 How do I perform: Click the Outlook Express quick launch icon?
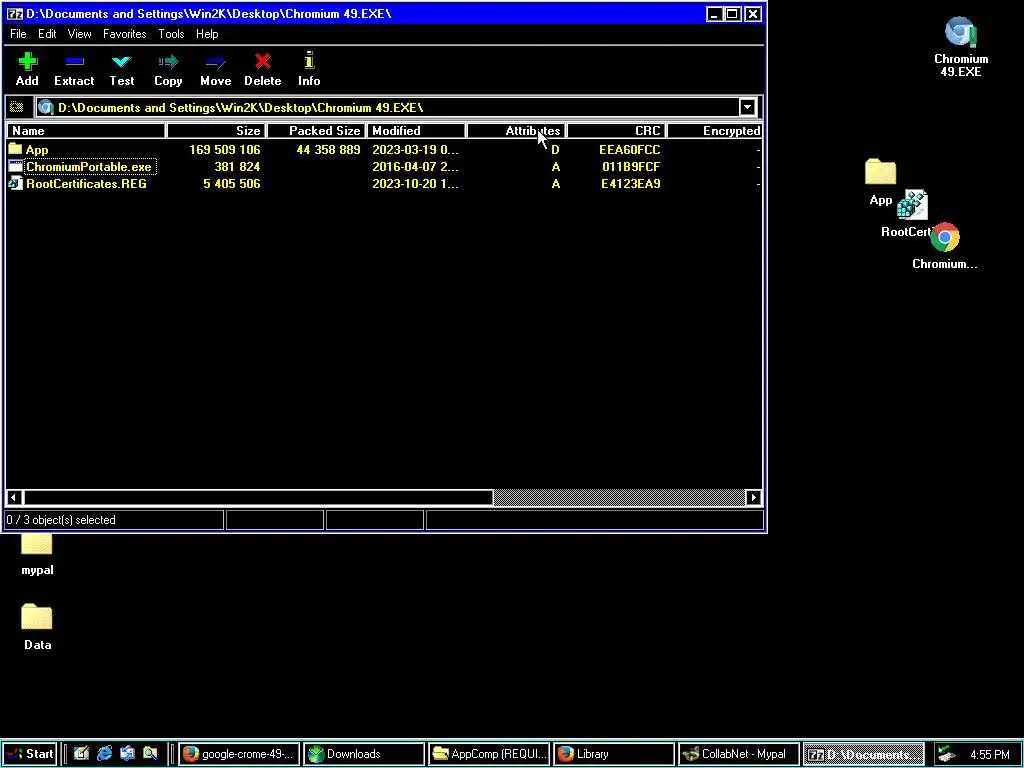tap(127, 754)
